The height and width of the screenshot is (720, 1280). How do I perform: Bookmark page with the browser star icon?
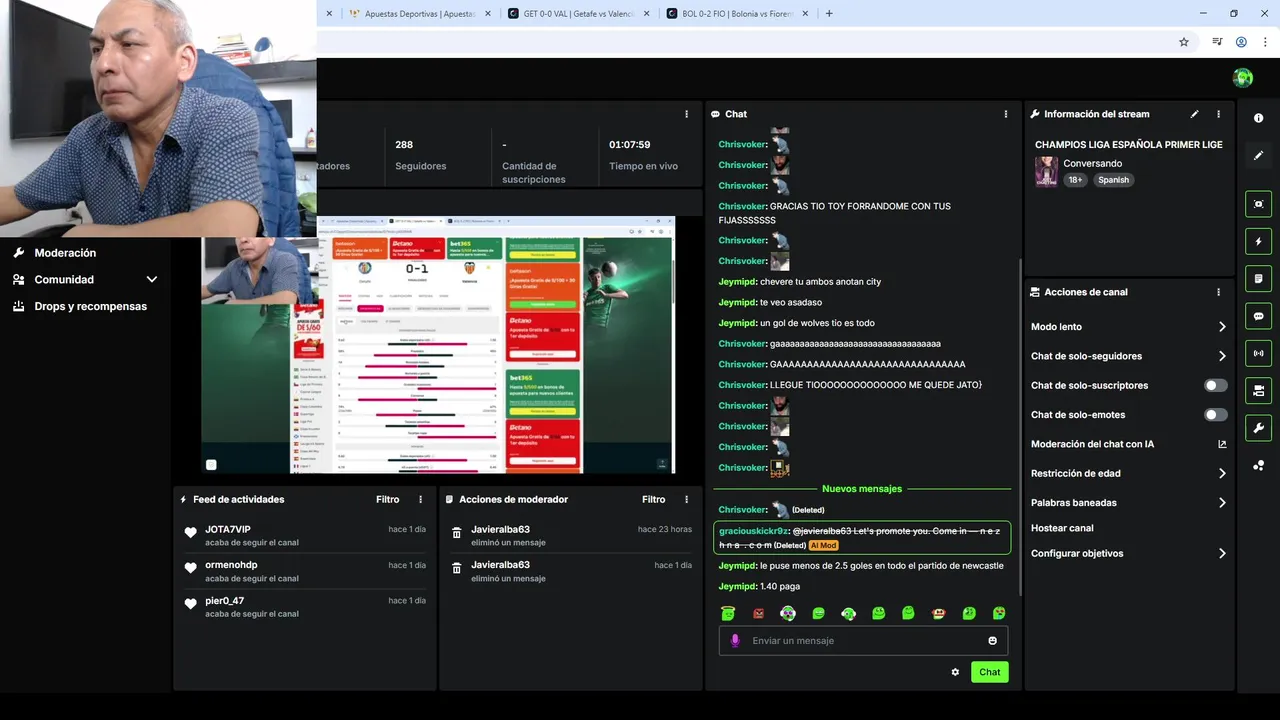click(x=1184, y=42)
